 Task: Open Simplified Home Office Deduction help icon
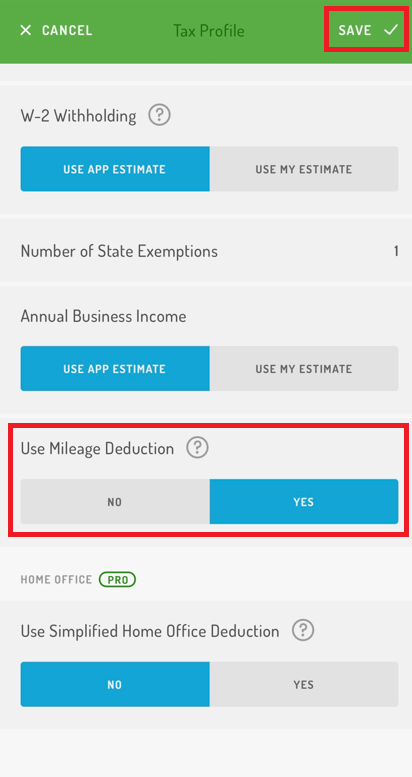click(x=303, y=631)
